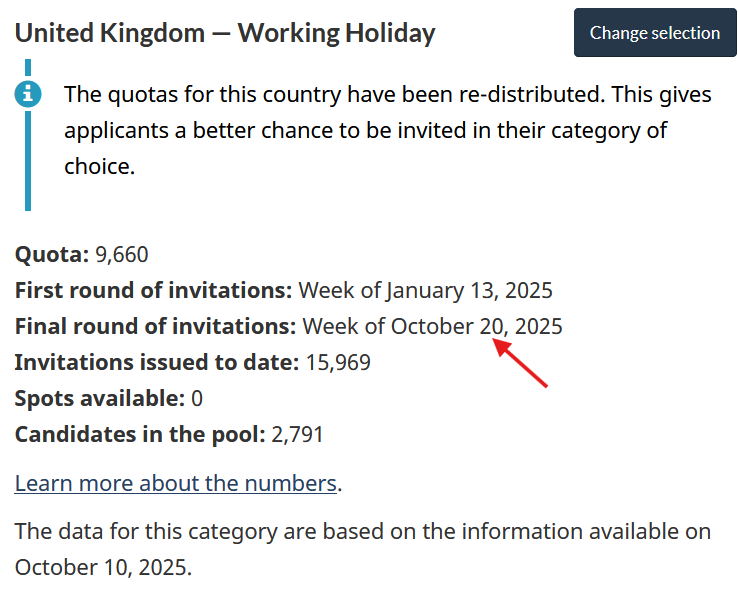The height and width of the screenshot is (591, 738).
Task: Click the Invitations issued to date label
Action: (156, 363)
